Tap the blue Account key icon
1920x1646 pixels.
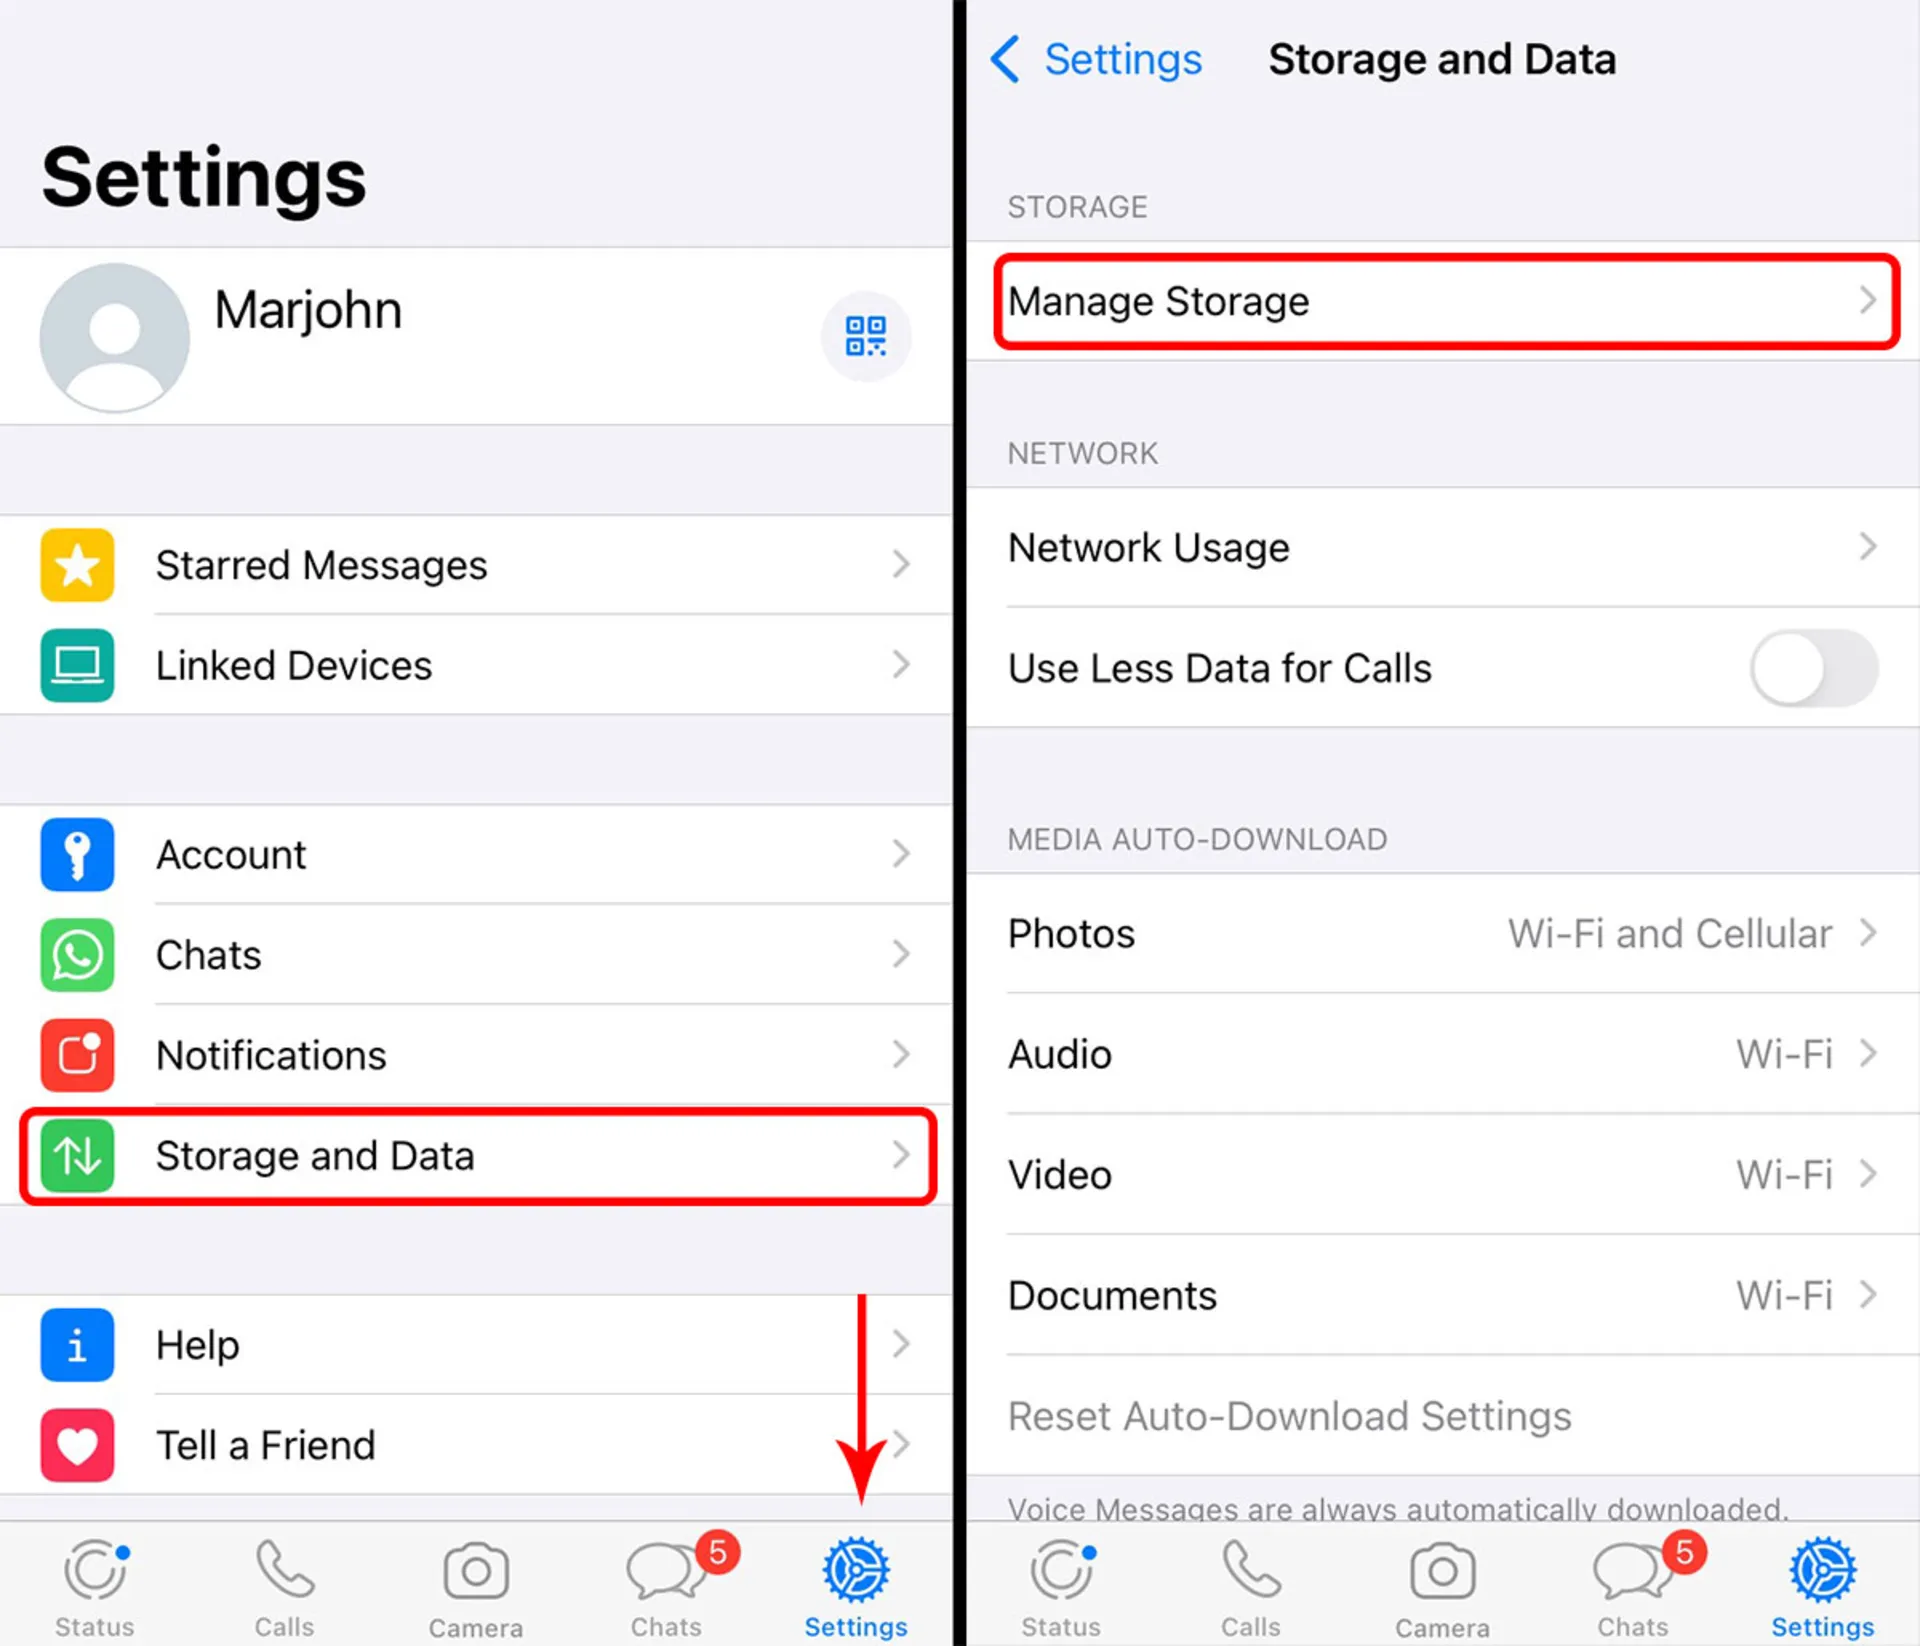pos(77,855)
